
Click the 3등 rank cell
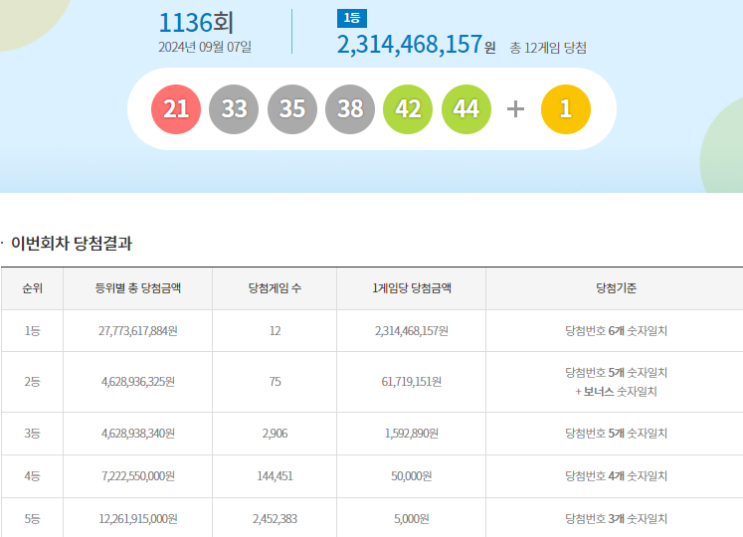32,433
